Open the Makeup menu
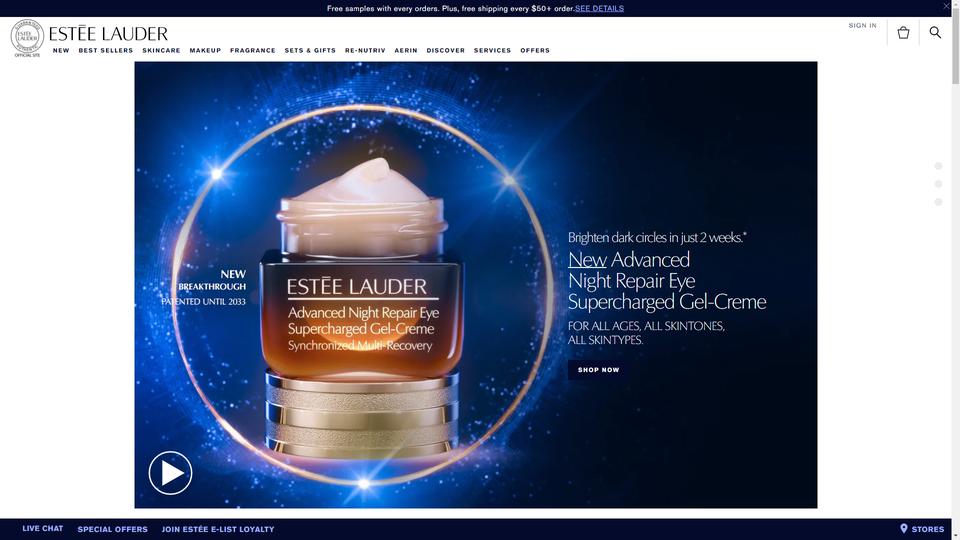The height and width of the screenshot is (540, 960). click(x=205, y=50)
